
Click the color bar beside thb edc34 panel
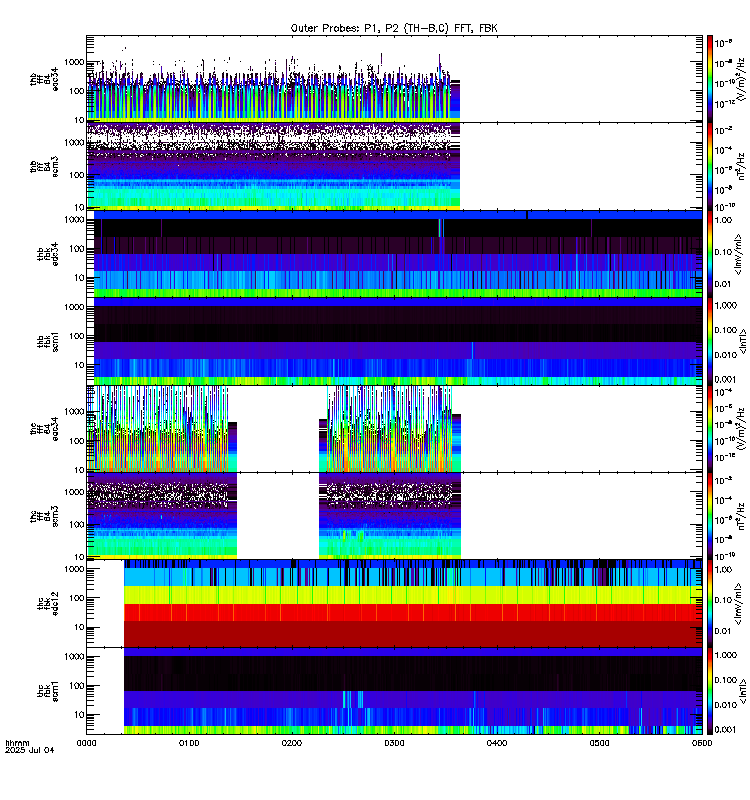[x=710, y=254]
